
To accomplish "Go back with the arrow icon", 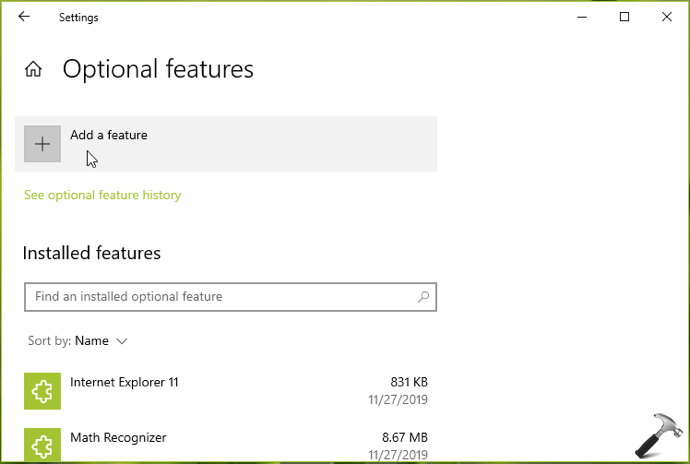I will 24,17.
